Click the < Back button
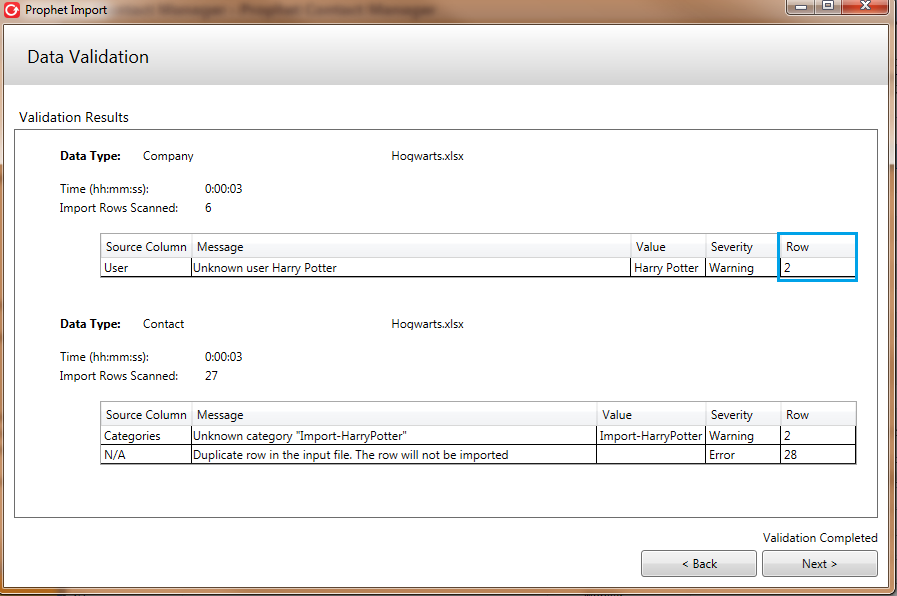 pyautogui.click(x=698, y=563)
